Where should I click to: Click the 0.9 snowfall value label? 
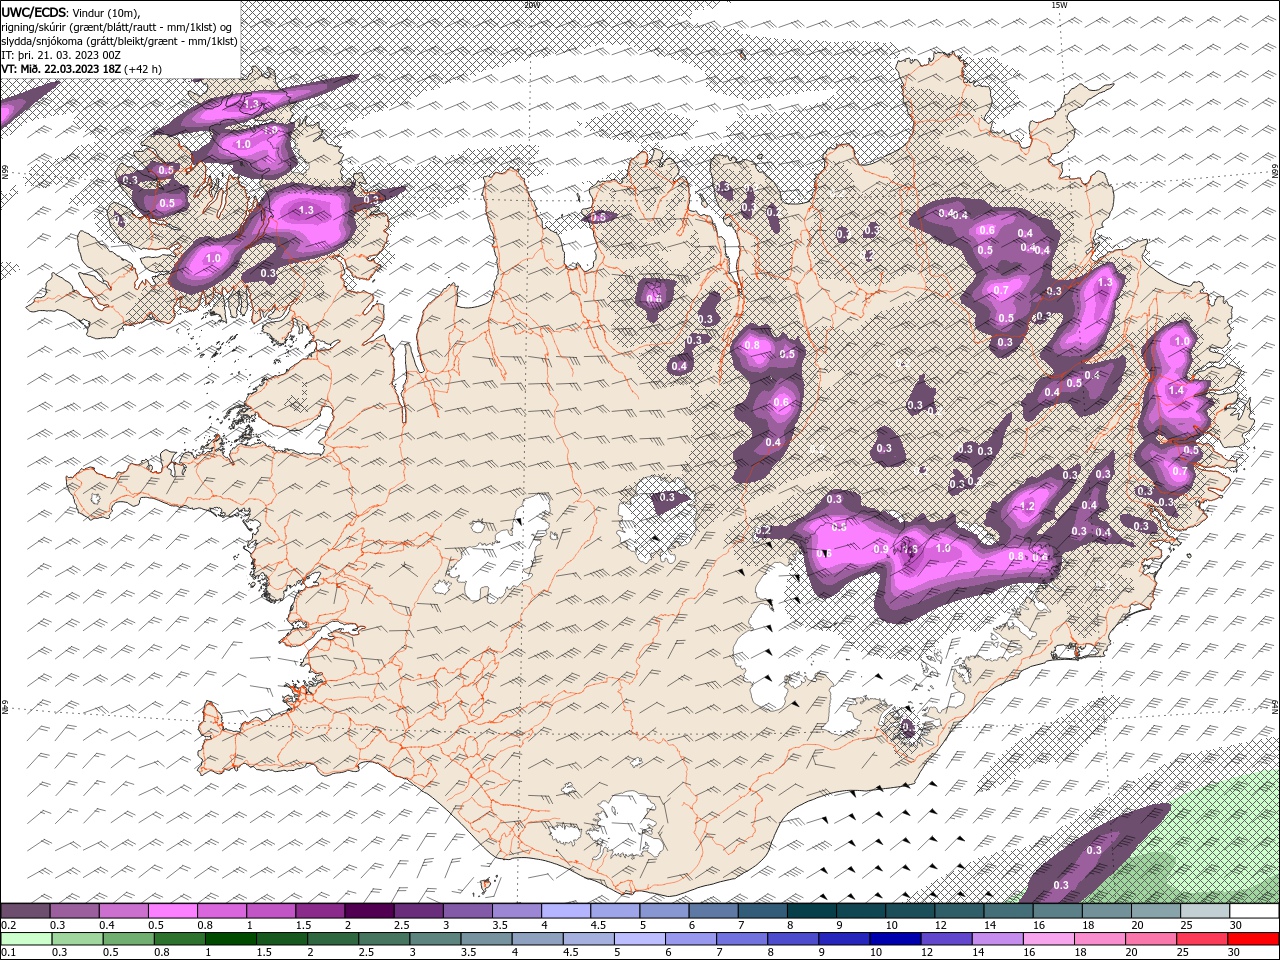881,549
